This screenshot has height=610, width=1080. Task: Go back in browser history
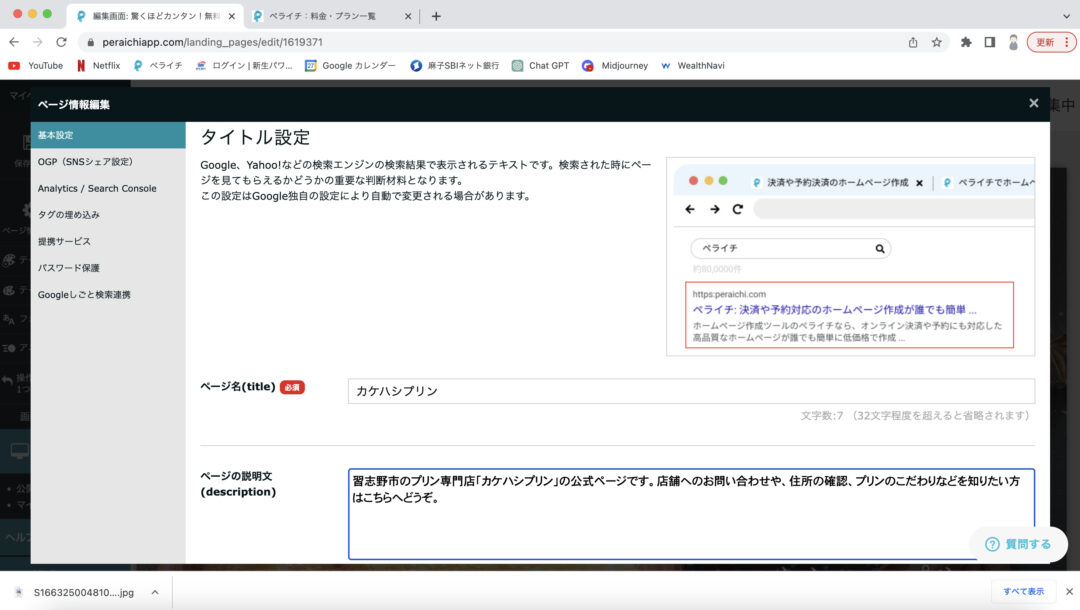tap(14, 42)
